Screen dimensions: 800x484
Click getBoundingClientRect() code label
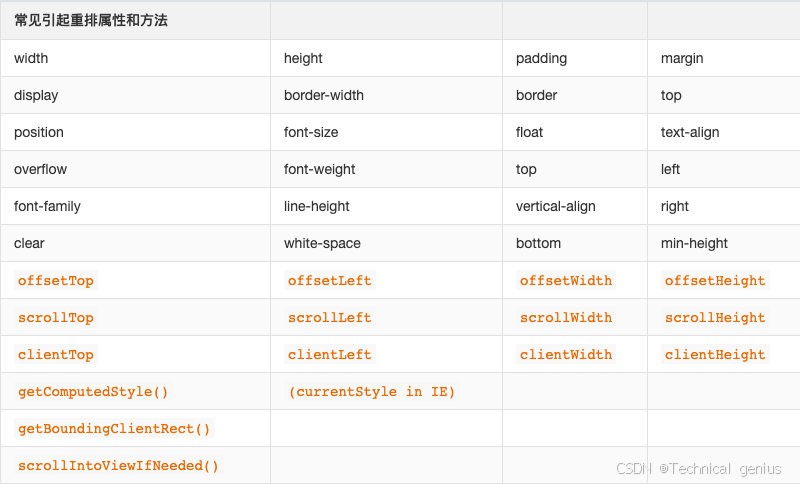114,429
